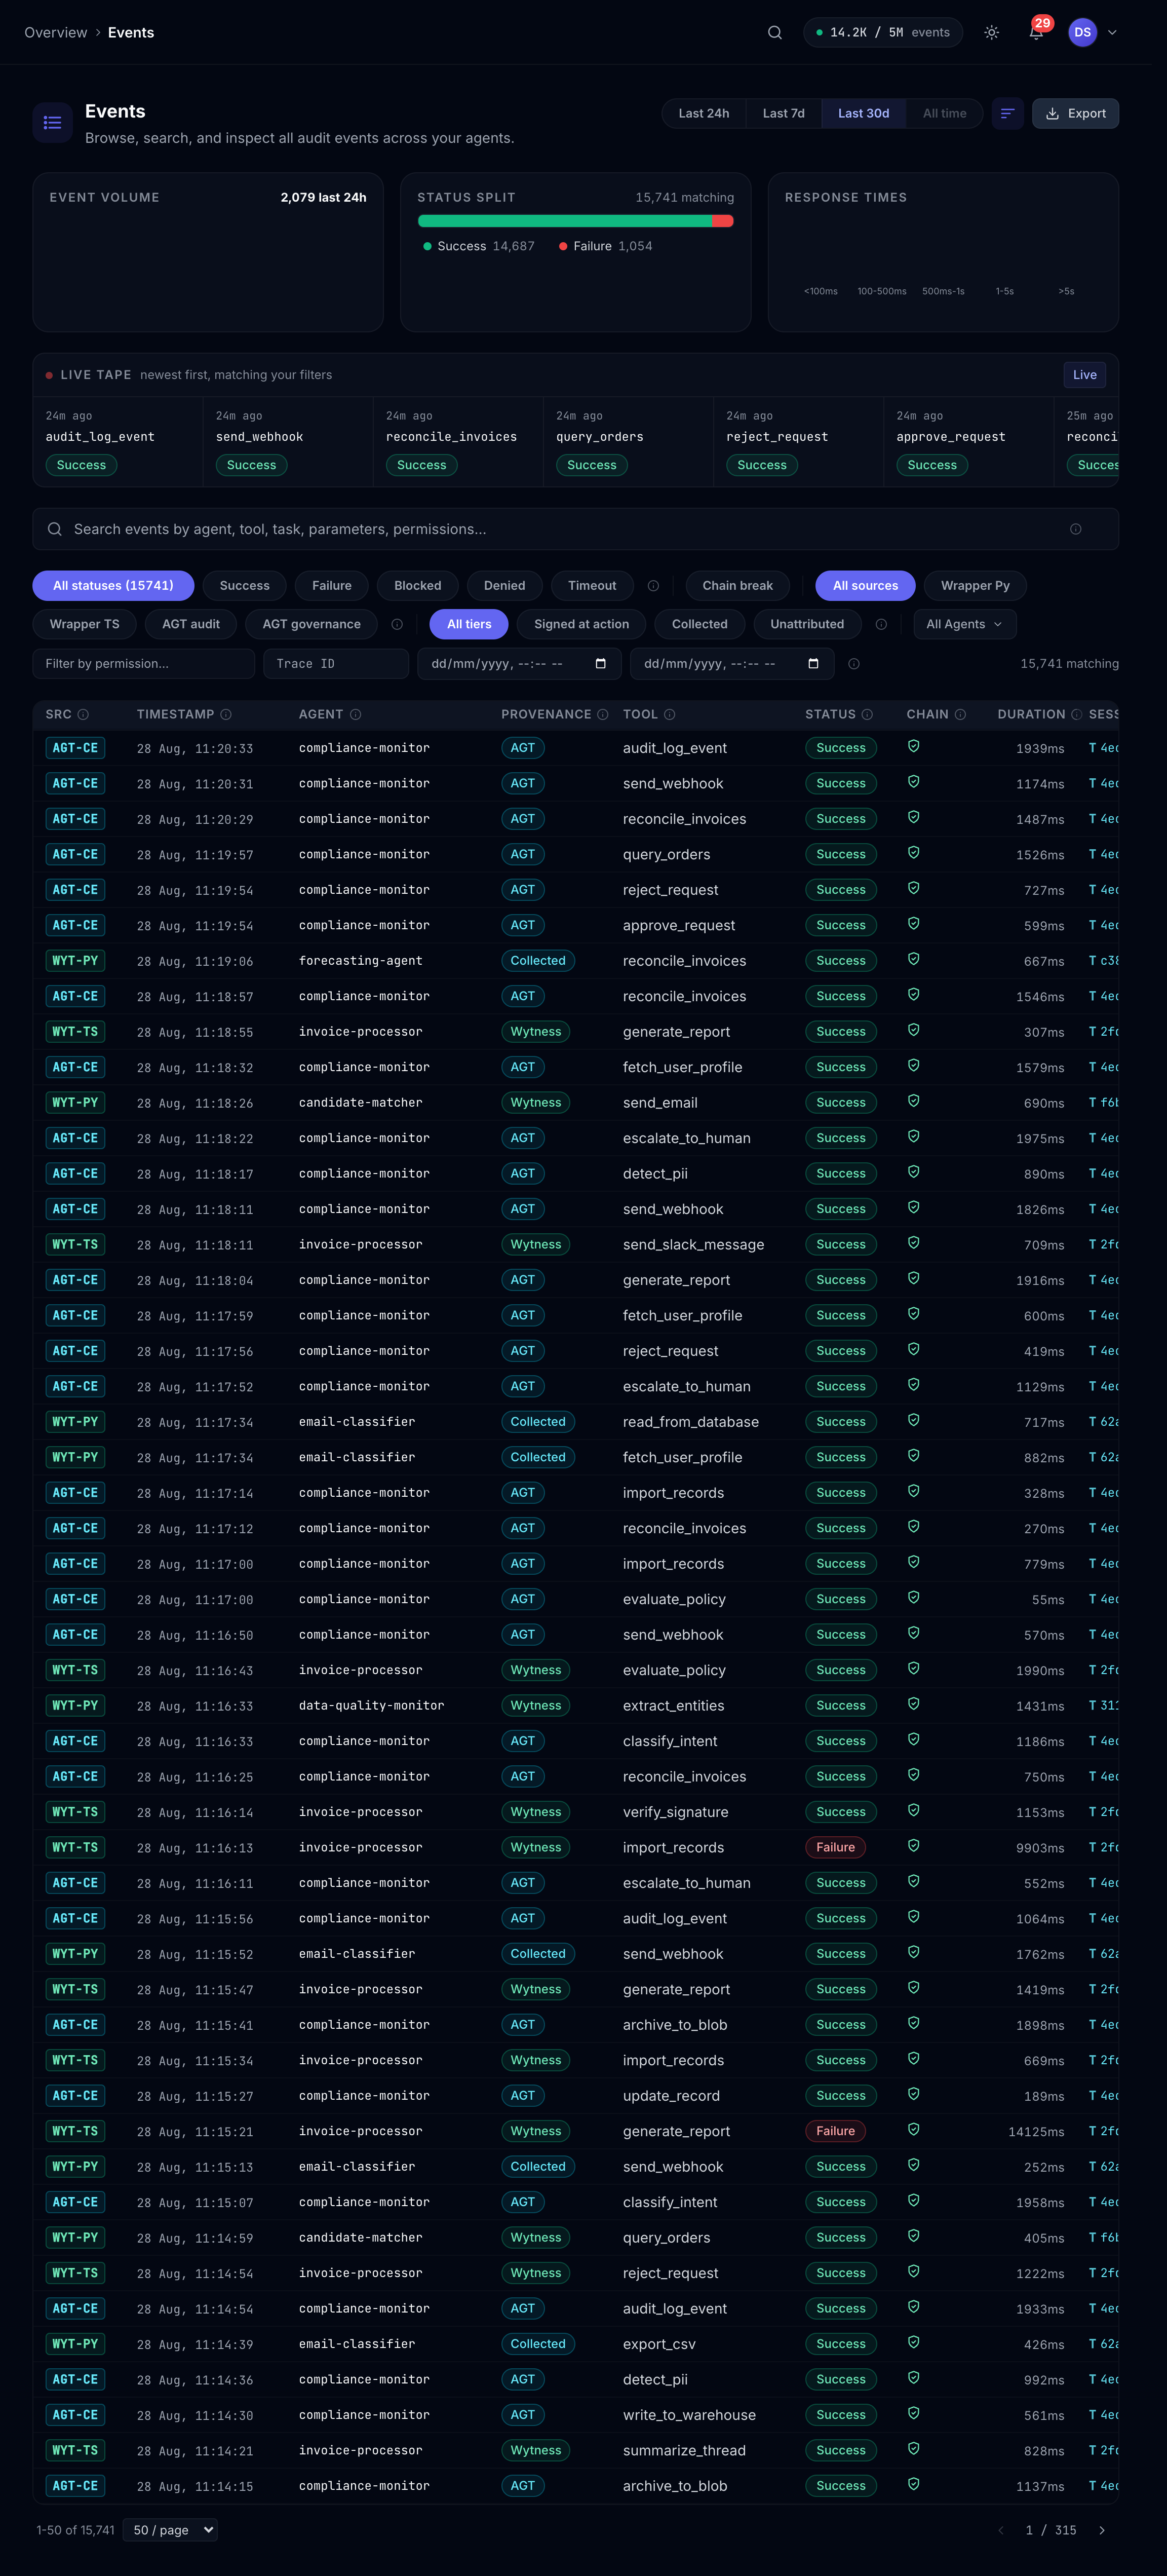Open the All Agents dropdown
This screenshot has height=2576, width=1167.
tap(964, 624)
